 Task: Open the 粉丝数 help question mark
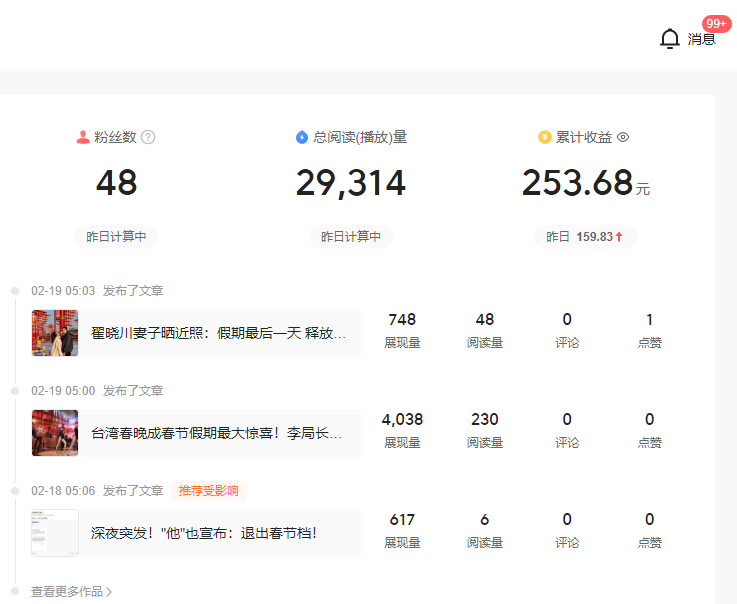[x=148, y=137]
